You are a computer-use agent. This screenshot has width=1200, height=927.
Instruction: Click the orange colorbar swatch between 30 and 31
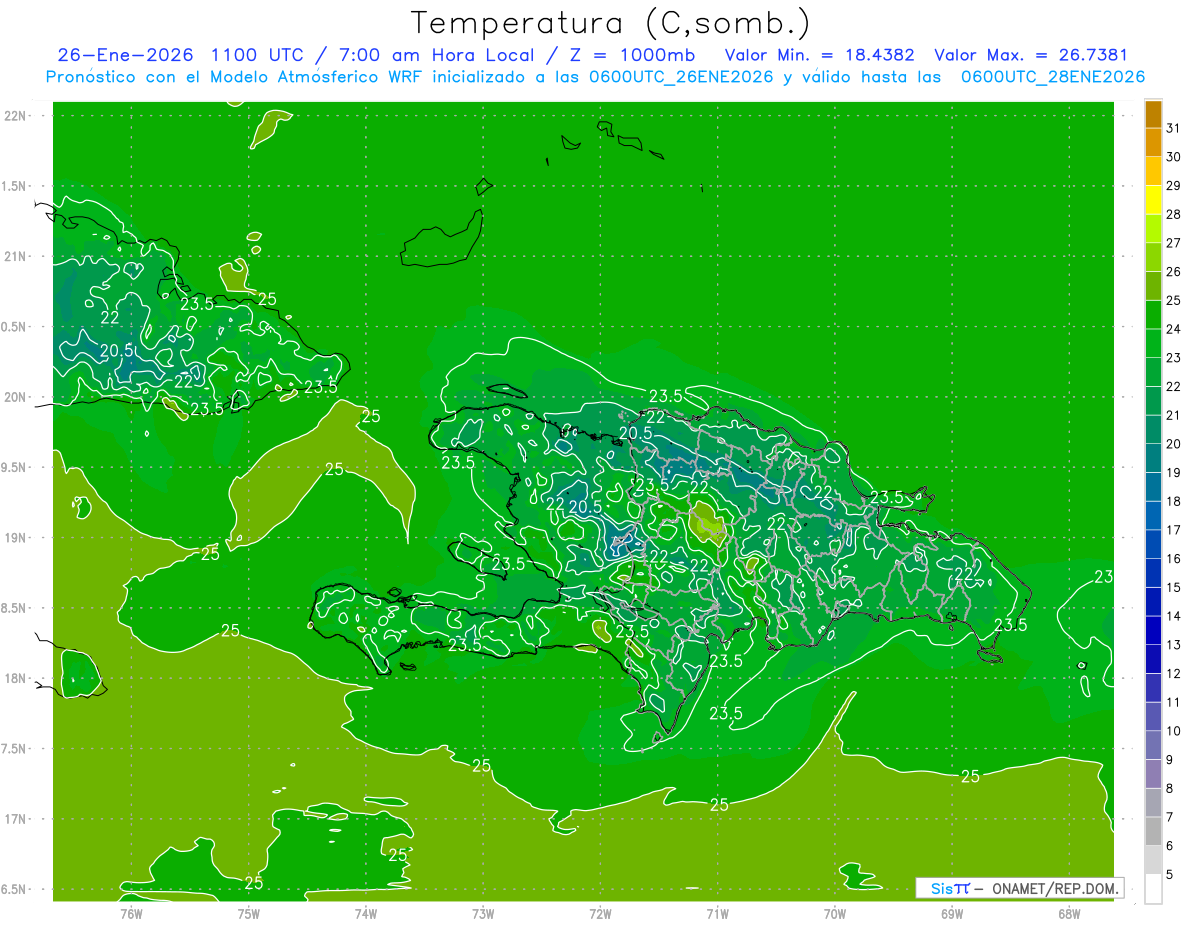coord(1153,144)
